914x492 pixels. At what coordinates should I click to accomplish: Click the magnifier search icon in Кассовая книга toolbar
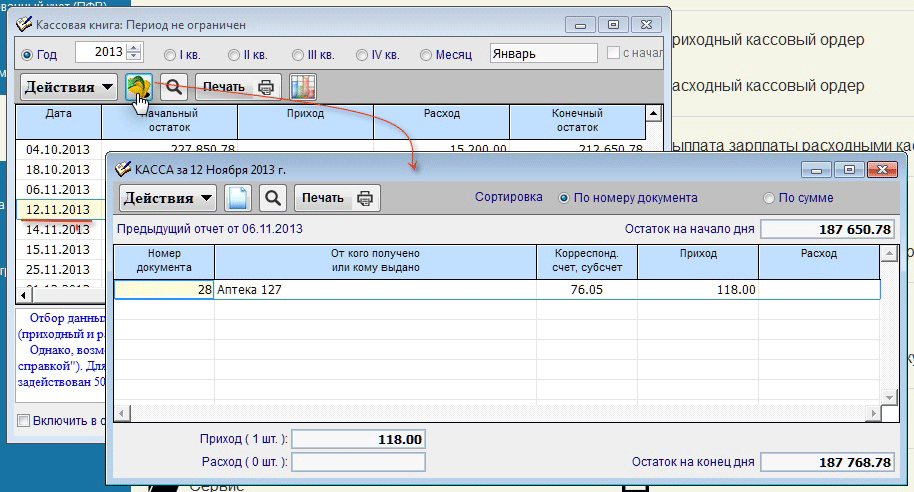coord(174,87)
